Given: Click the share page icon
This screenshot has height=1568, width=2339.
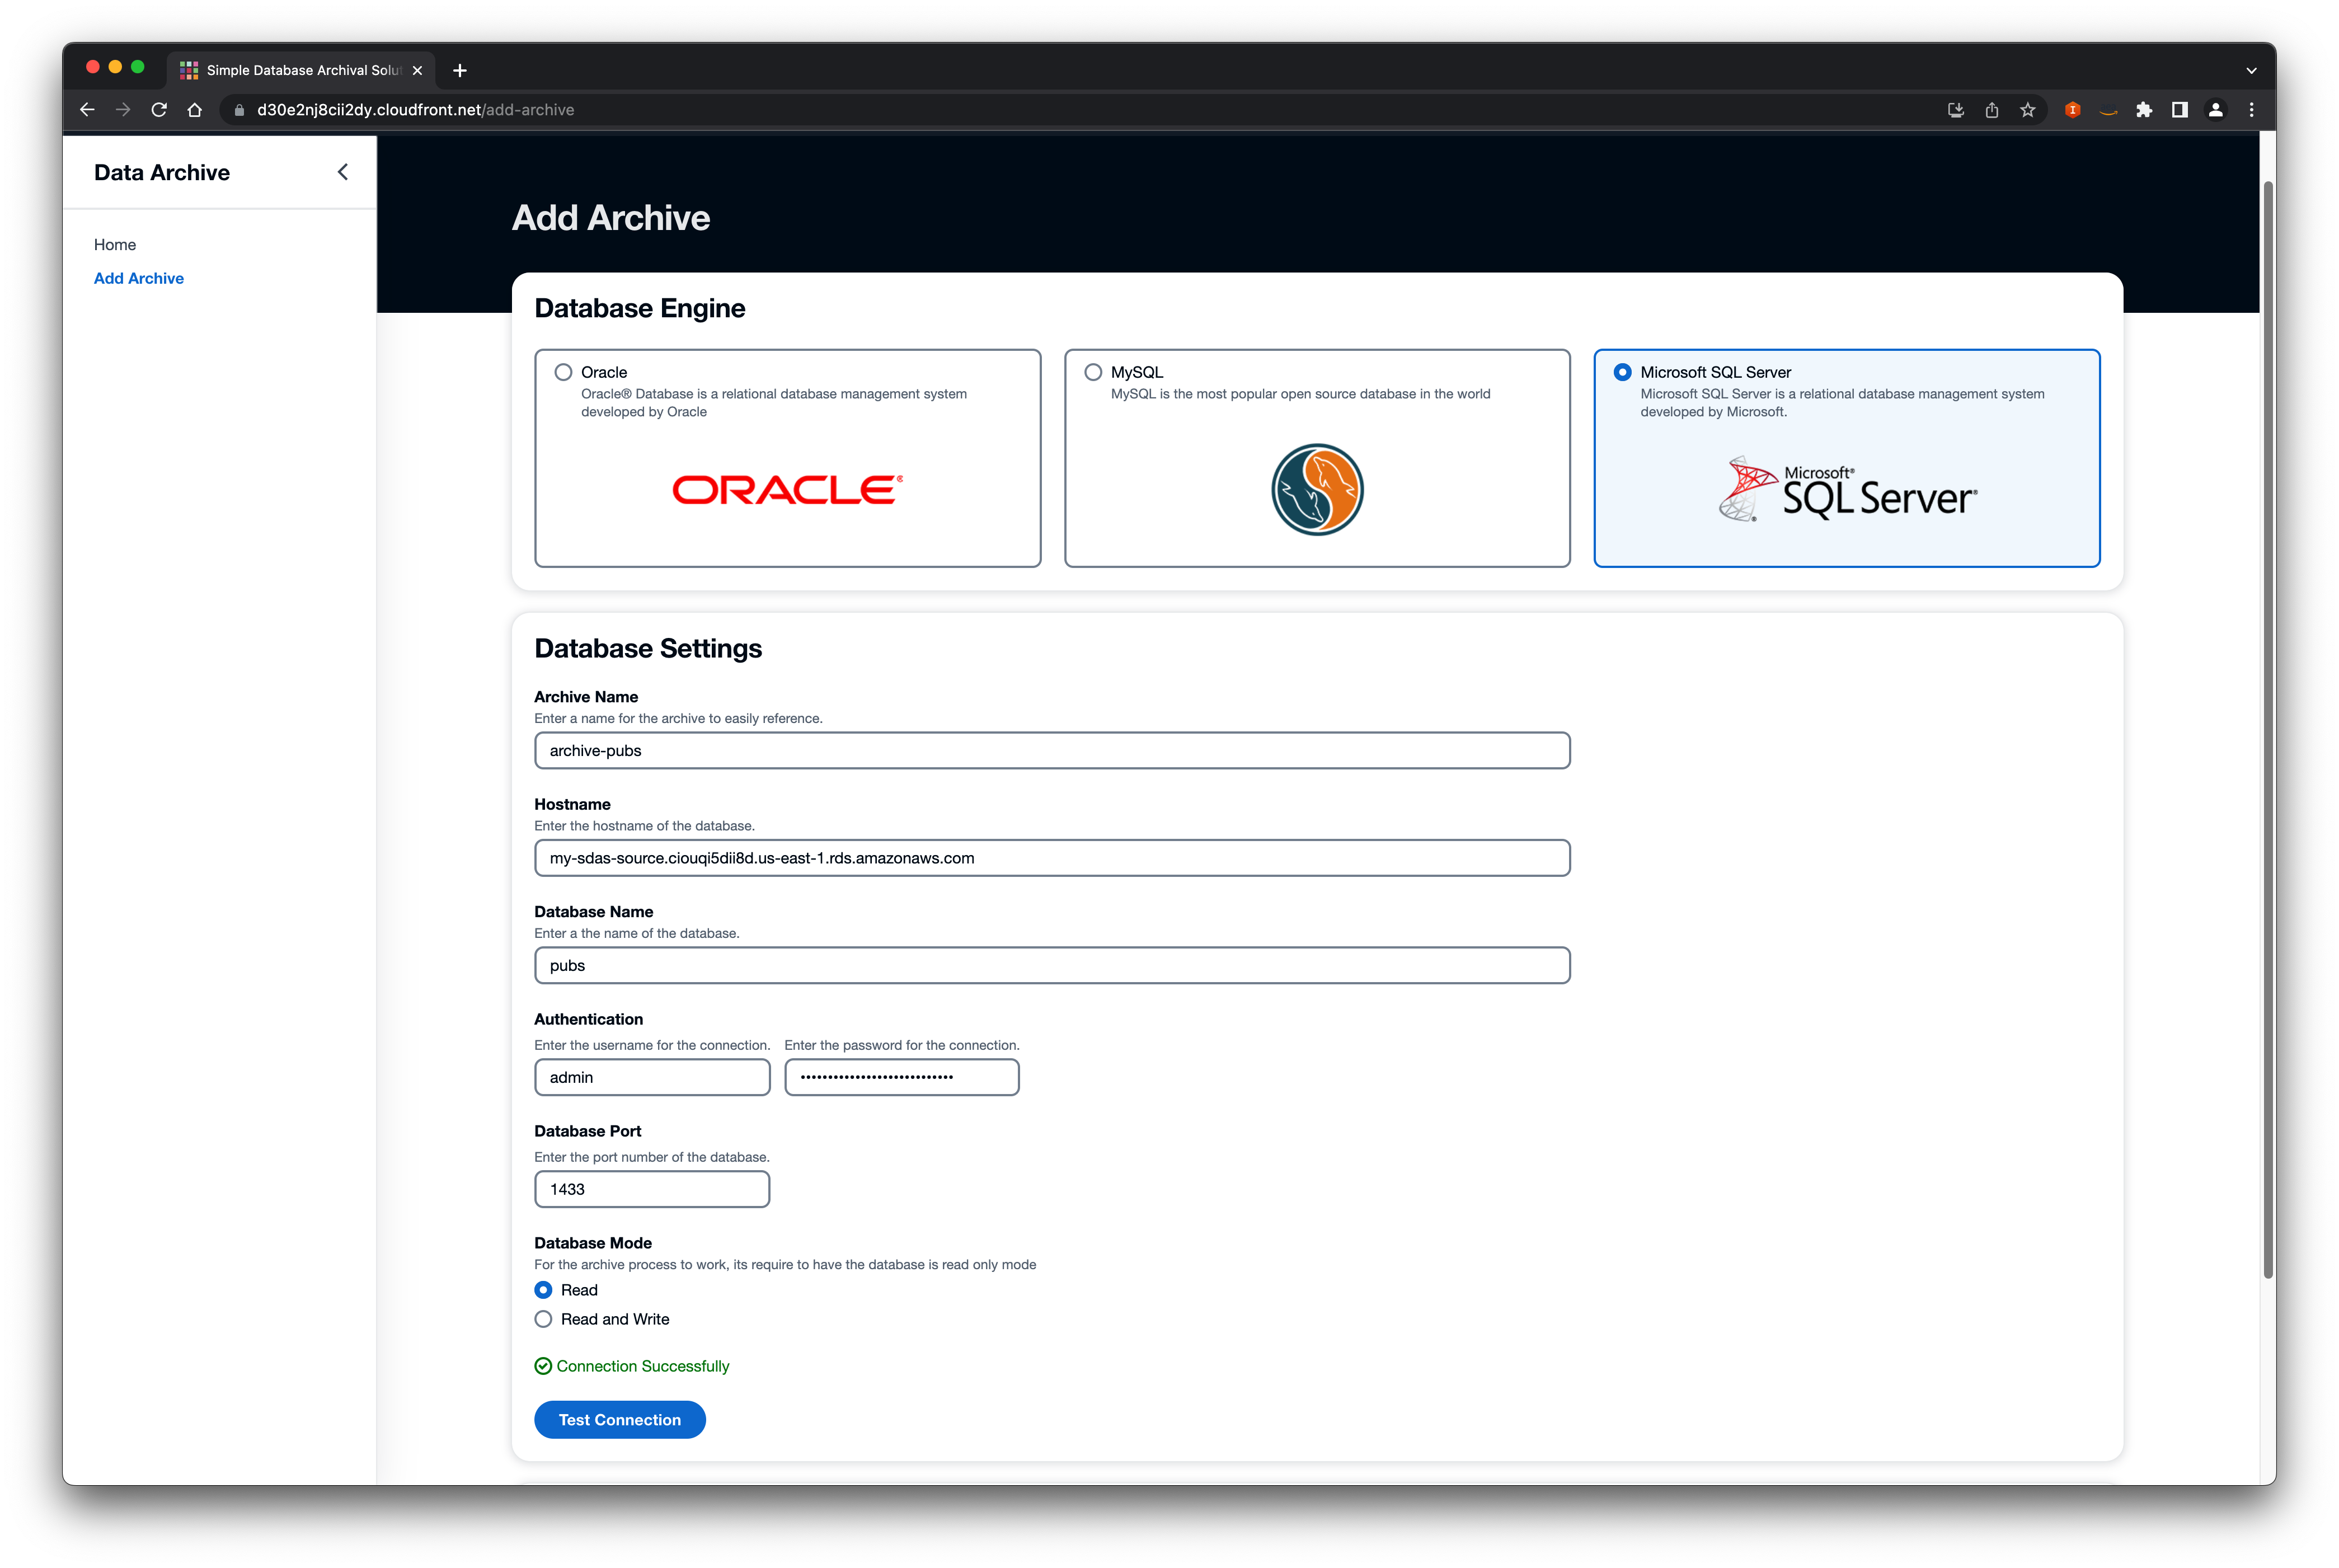Looking at the screenshot, I should tap(1991, 110).
